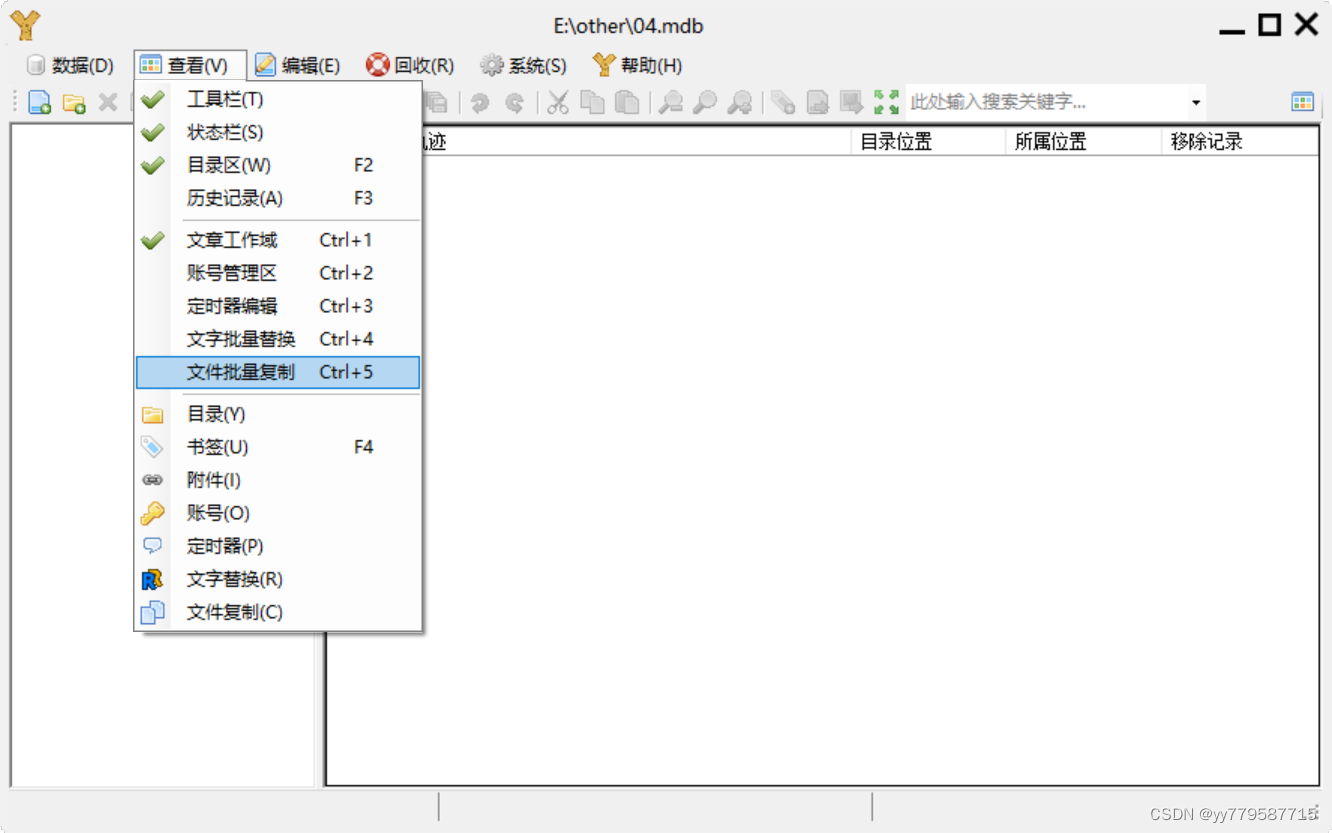Switch to 定时器编辑 workspace

[278, 306]
